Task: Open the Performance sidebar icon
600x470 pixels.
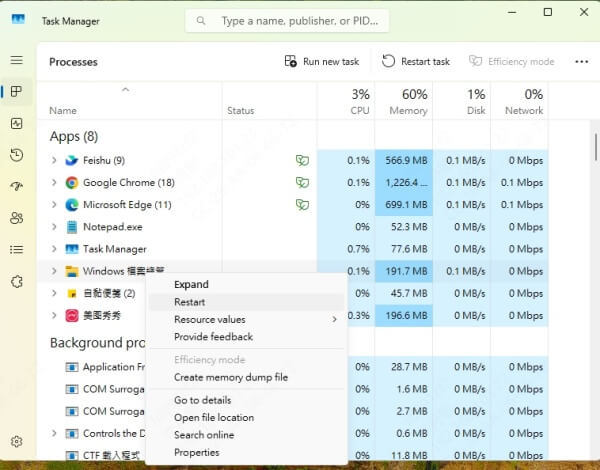Action: pos(16,123)
